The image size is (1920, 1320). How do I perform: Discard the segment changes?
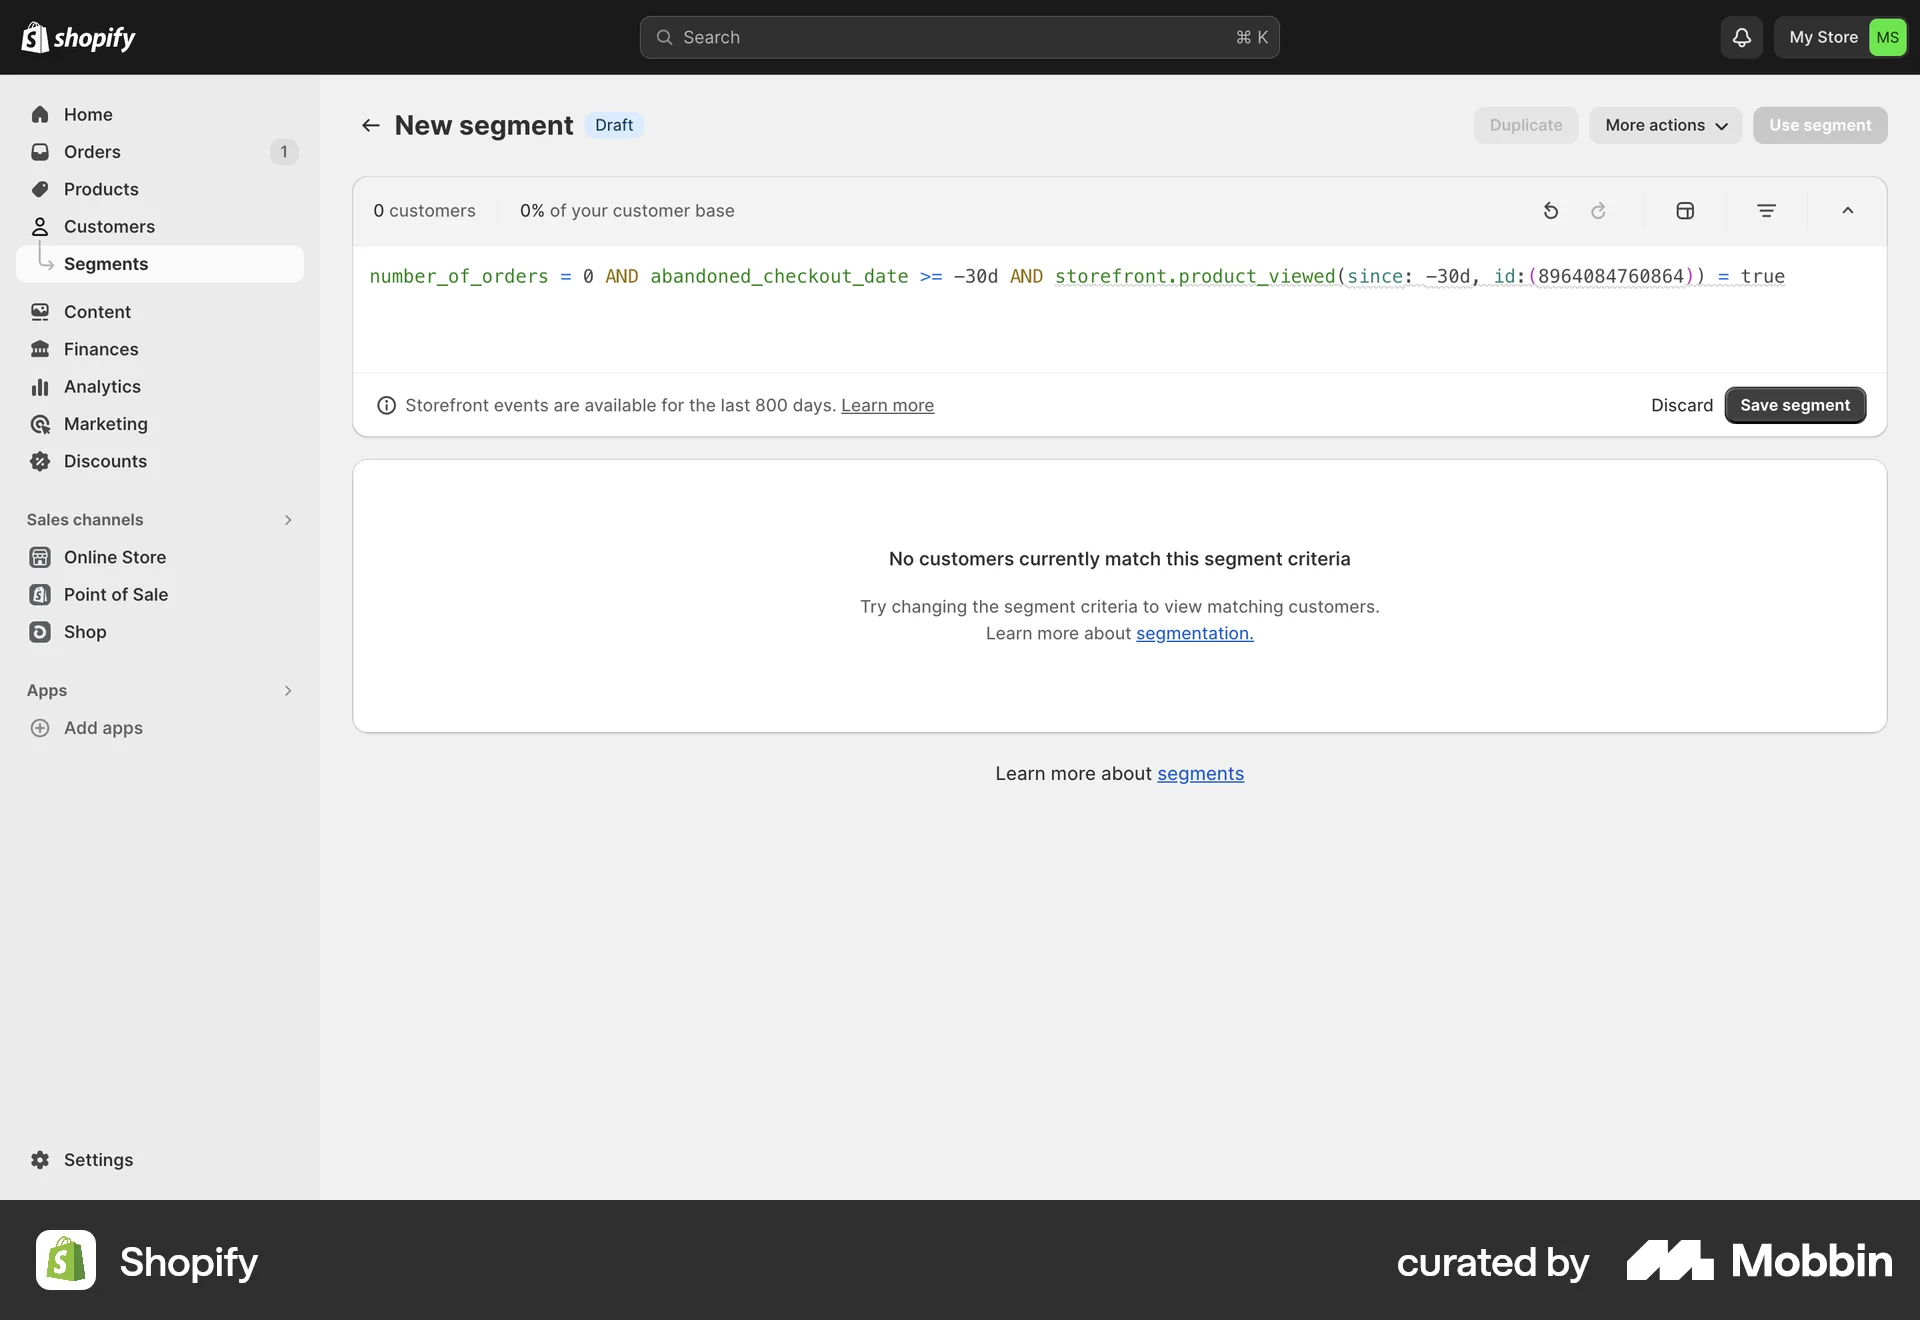1680,405
